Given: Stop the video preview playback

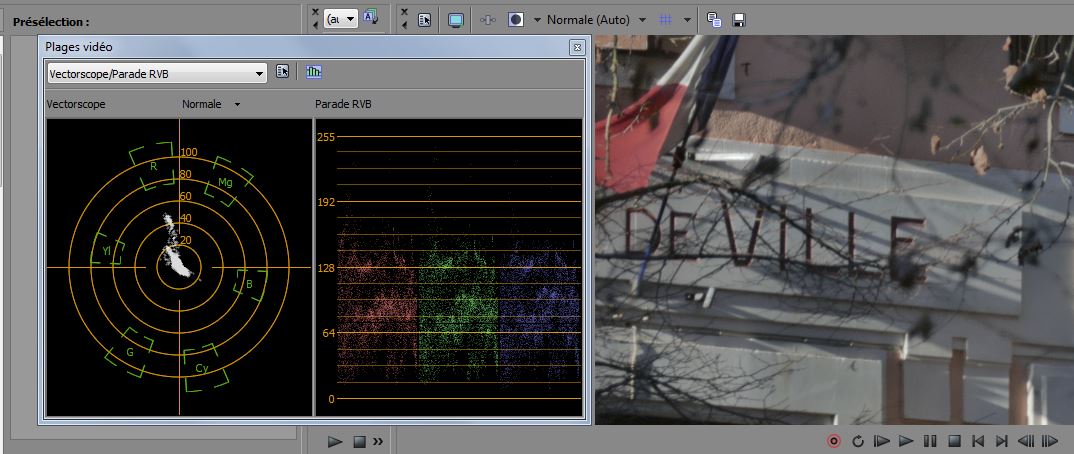Looking at the screenshot, I should tap(954, 440).
